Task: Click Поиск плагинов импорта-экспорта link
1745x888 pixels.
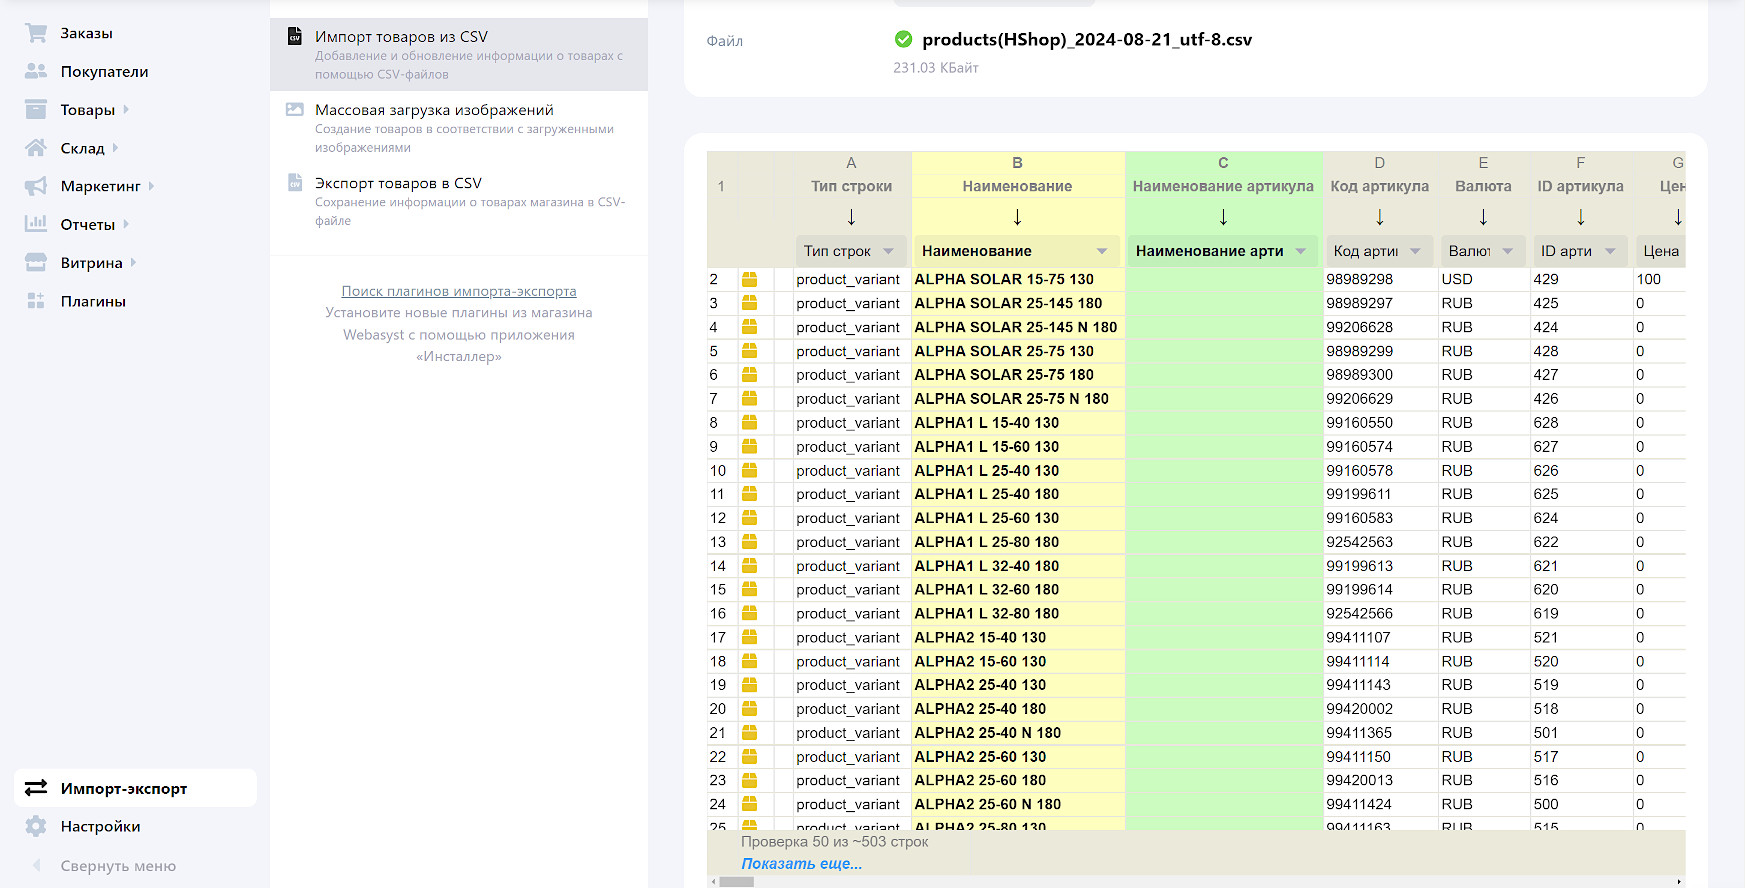Action: tap(459, 291)
